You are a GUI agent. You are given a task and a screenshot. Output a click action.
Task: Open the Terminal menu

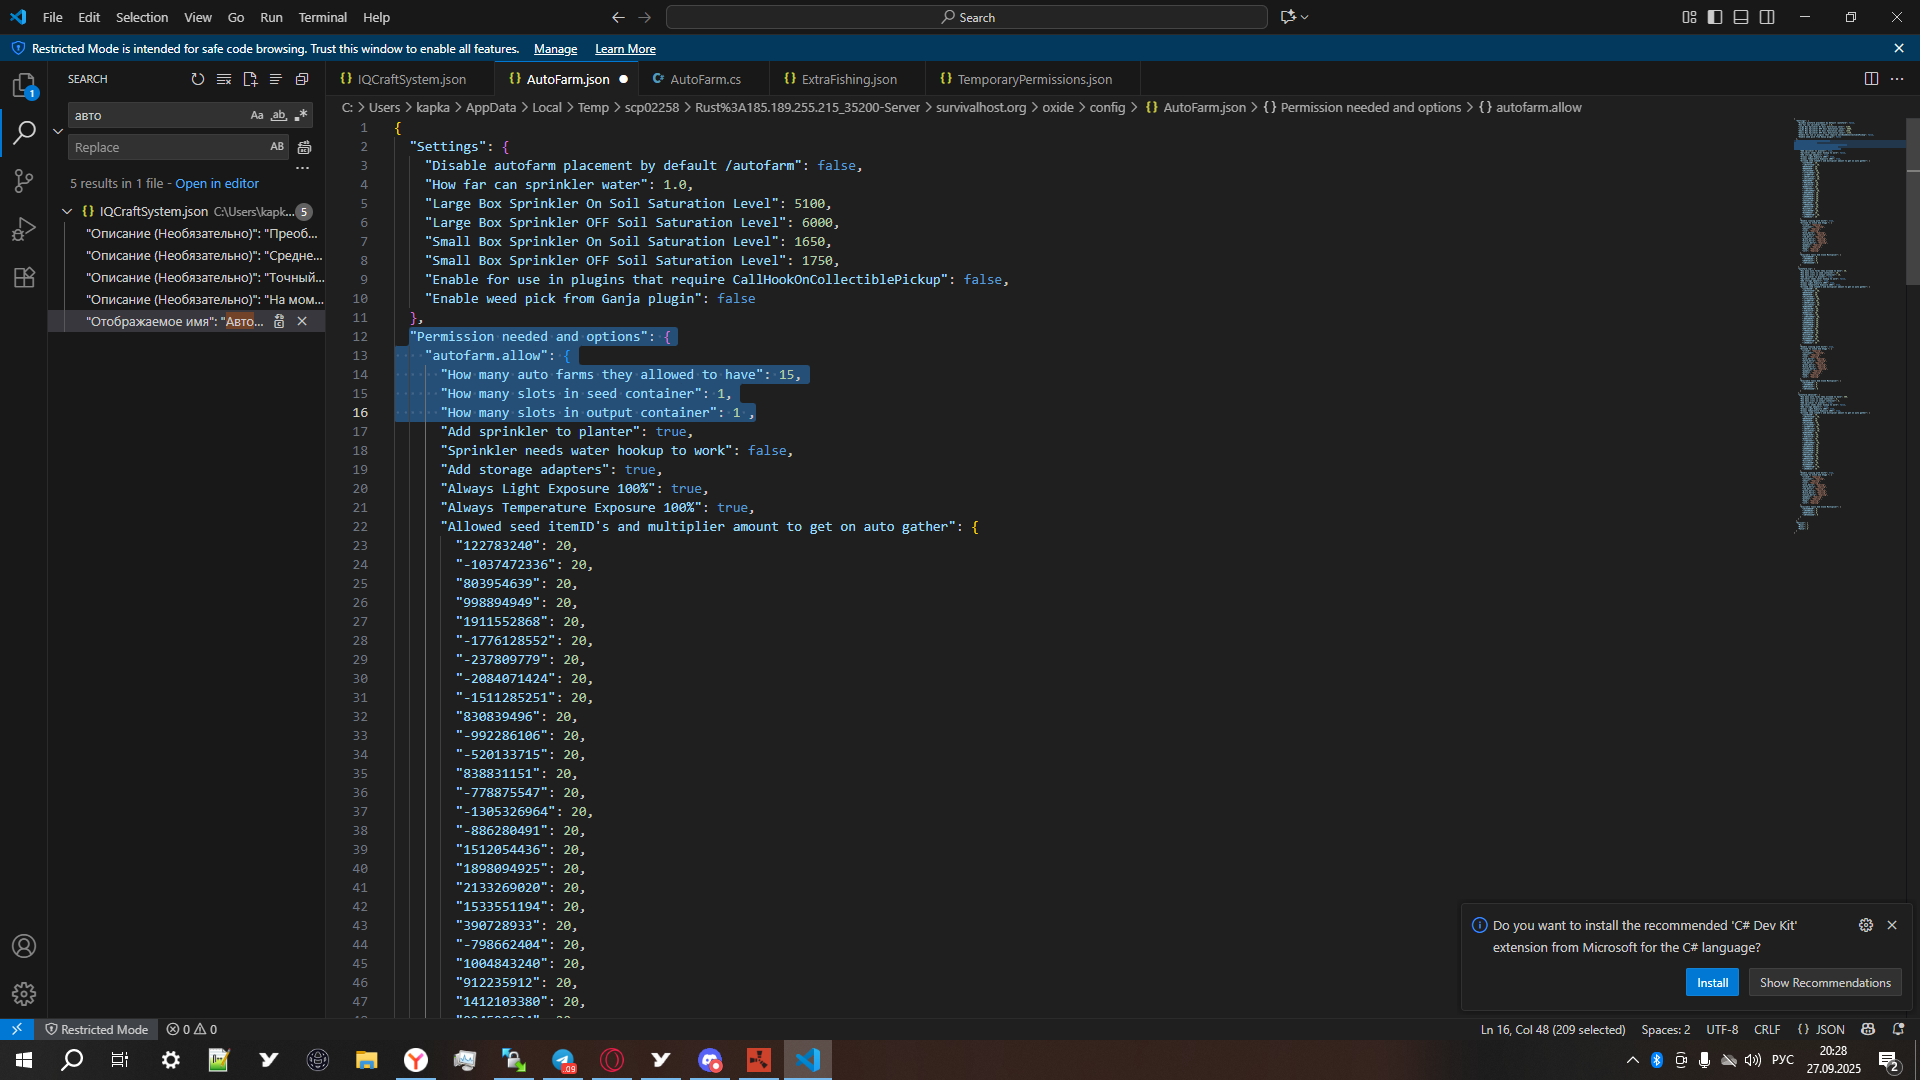pyautogui.click(x=322, y=17)
